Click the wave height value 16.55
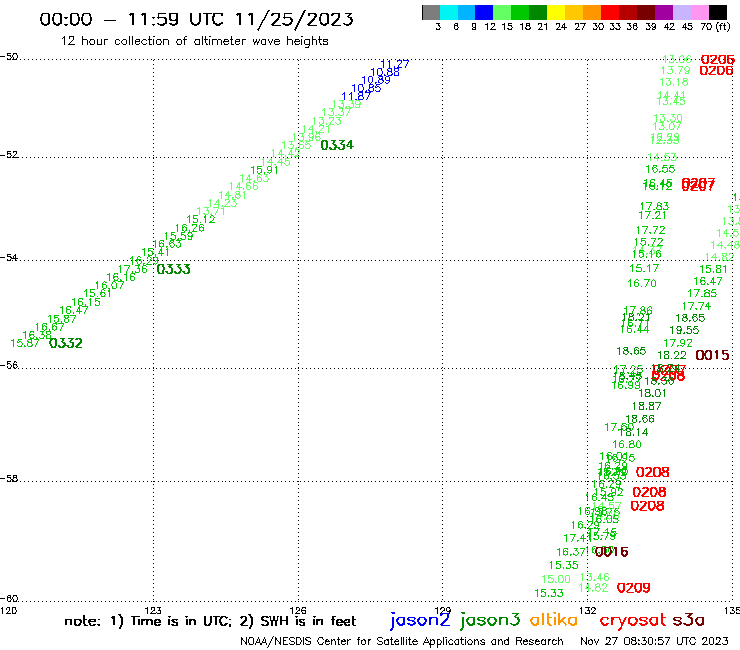Viewport: 740px width, 650px height. [660, 169]
